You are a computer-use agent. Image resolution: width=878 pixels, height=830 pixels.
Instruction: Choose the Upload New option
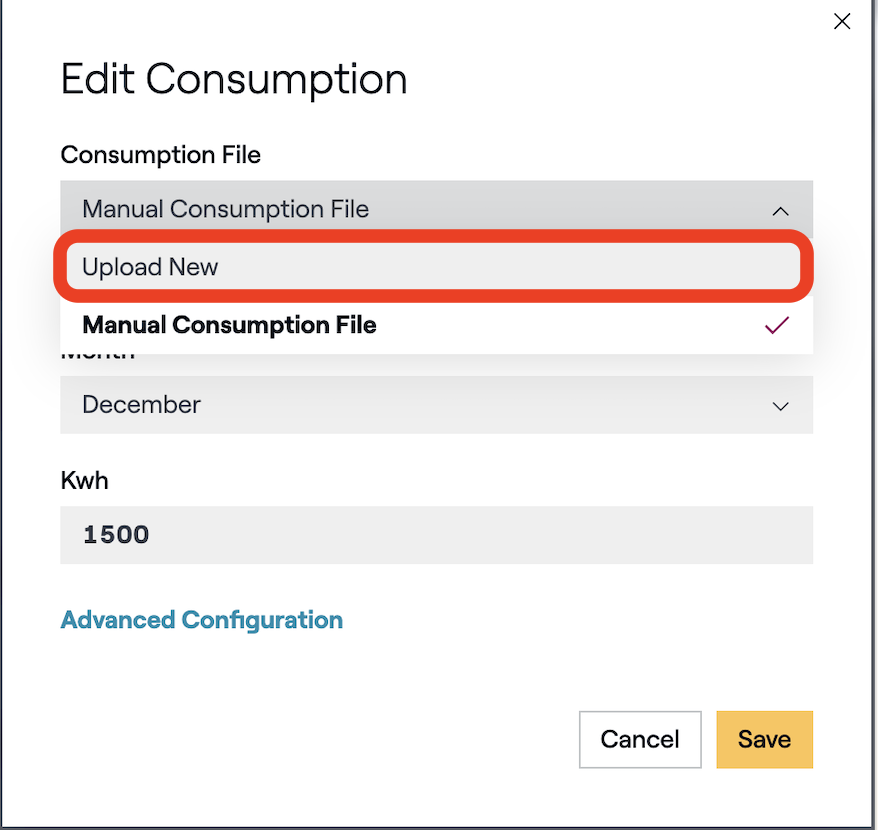[x=430, y=267]
